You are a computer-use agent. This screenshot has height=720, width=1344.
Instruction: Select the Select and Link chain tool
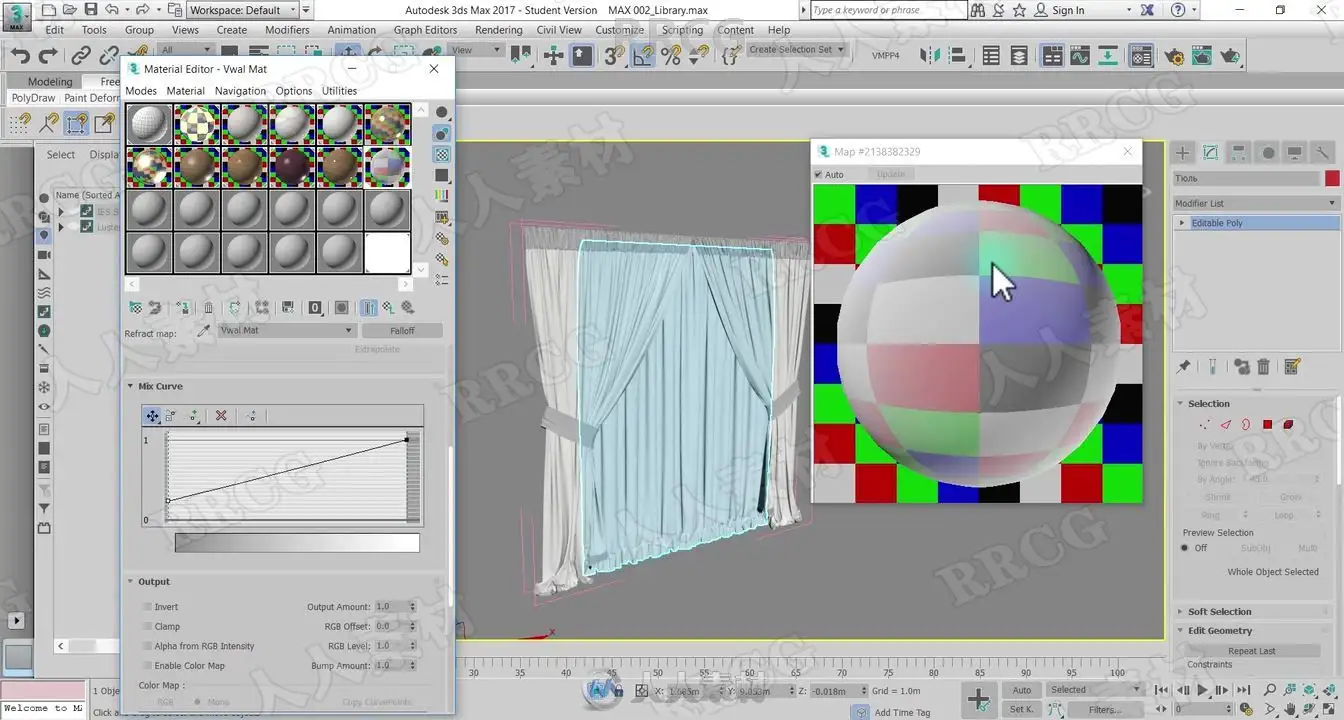tap(80, 56)
